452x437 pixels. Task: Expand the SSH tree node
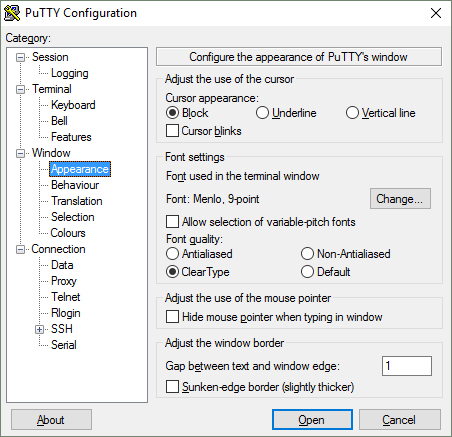tap(40, 330)
